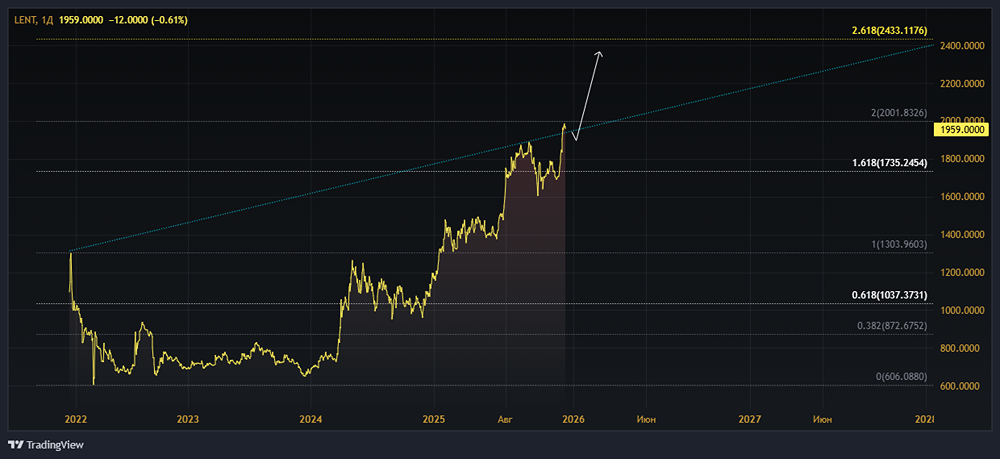Click the 600.0000 price axis label
Screen dimensions: 1000x459
[962, 386]
